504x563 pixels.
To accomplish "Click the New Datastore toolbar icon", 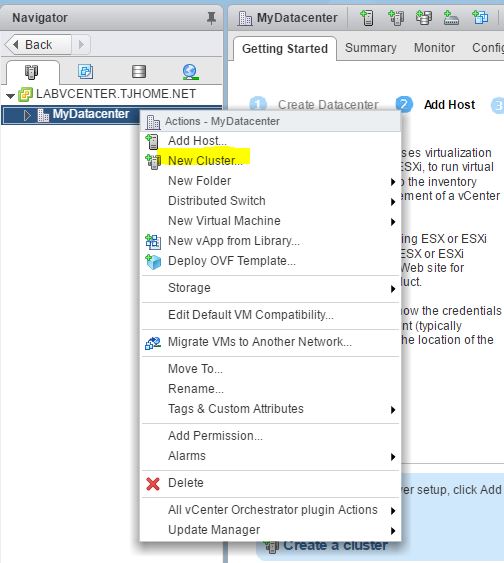I will pyautogui.click(x=424, y=18).
